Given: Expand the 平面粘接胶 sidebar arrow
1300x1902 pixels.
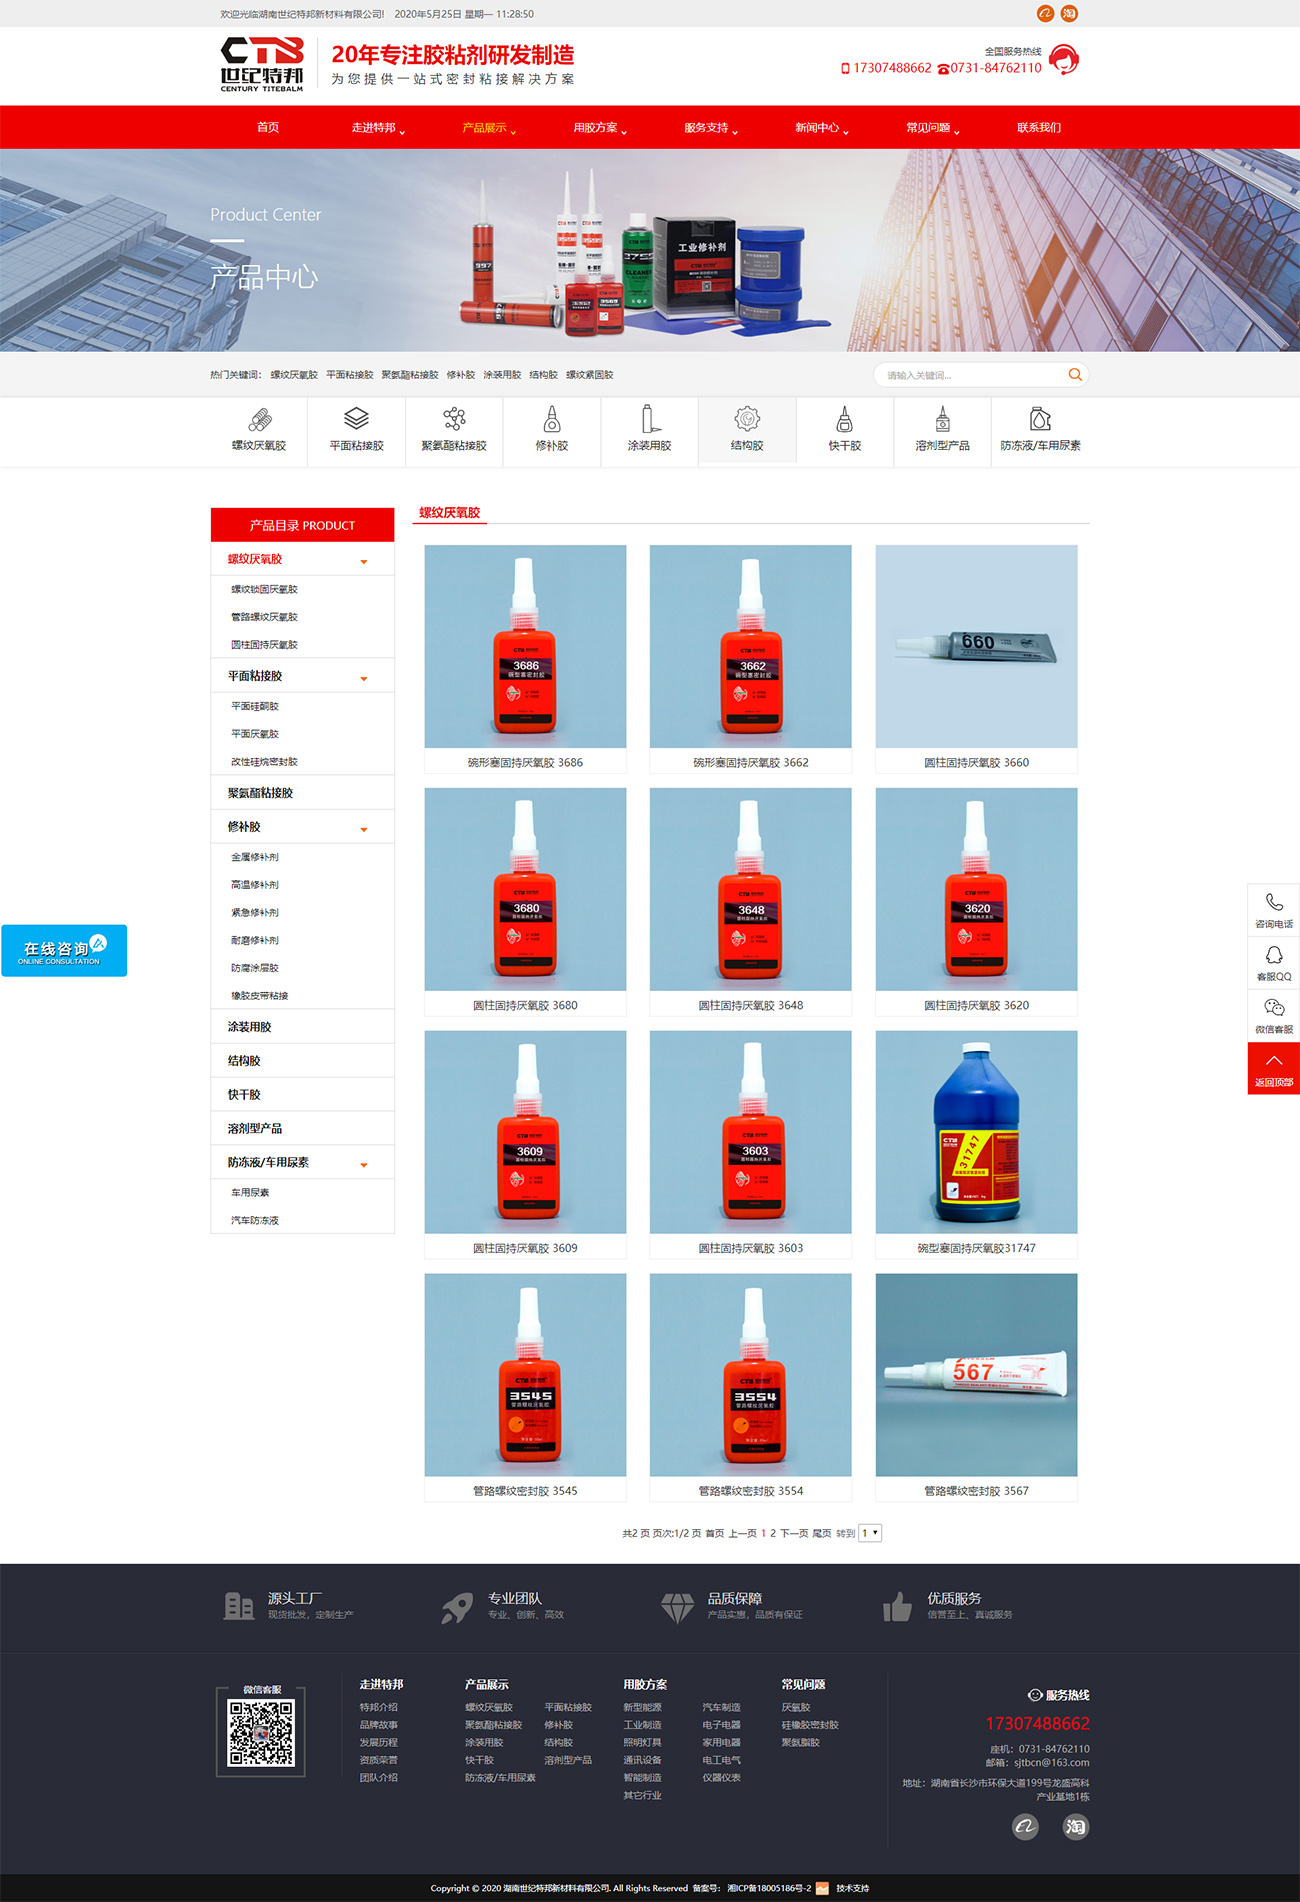Looking at the screenshot, I should click(x=364, y=678).
